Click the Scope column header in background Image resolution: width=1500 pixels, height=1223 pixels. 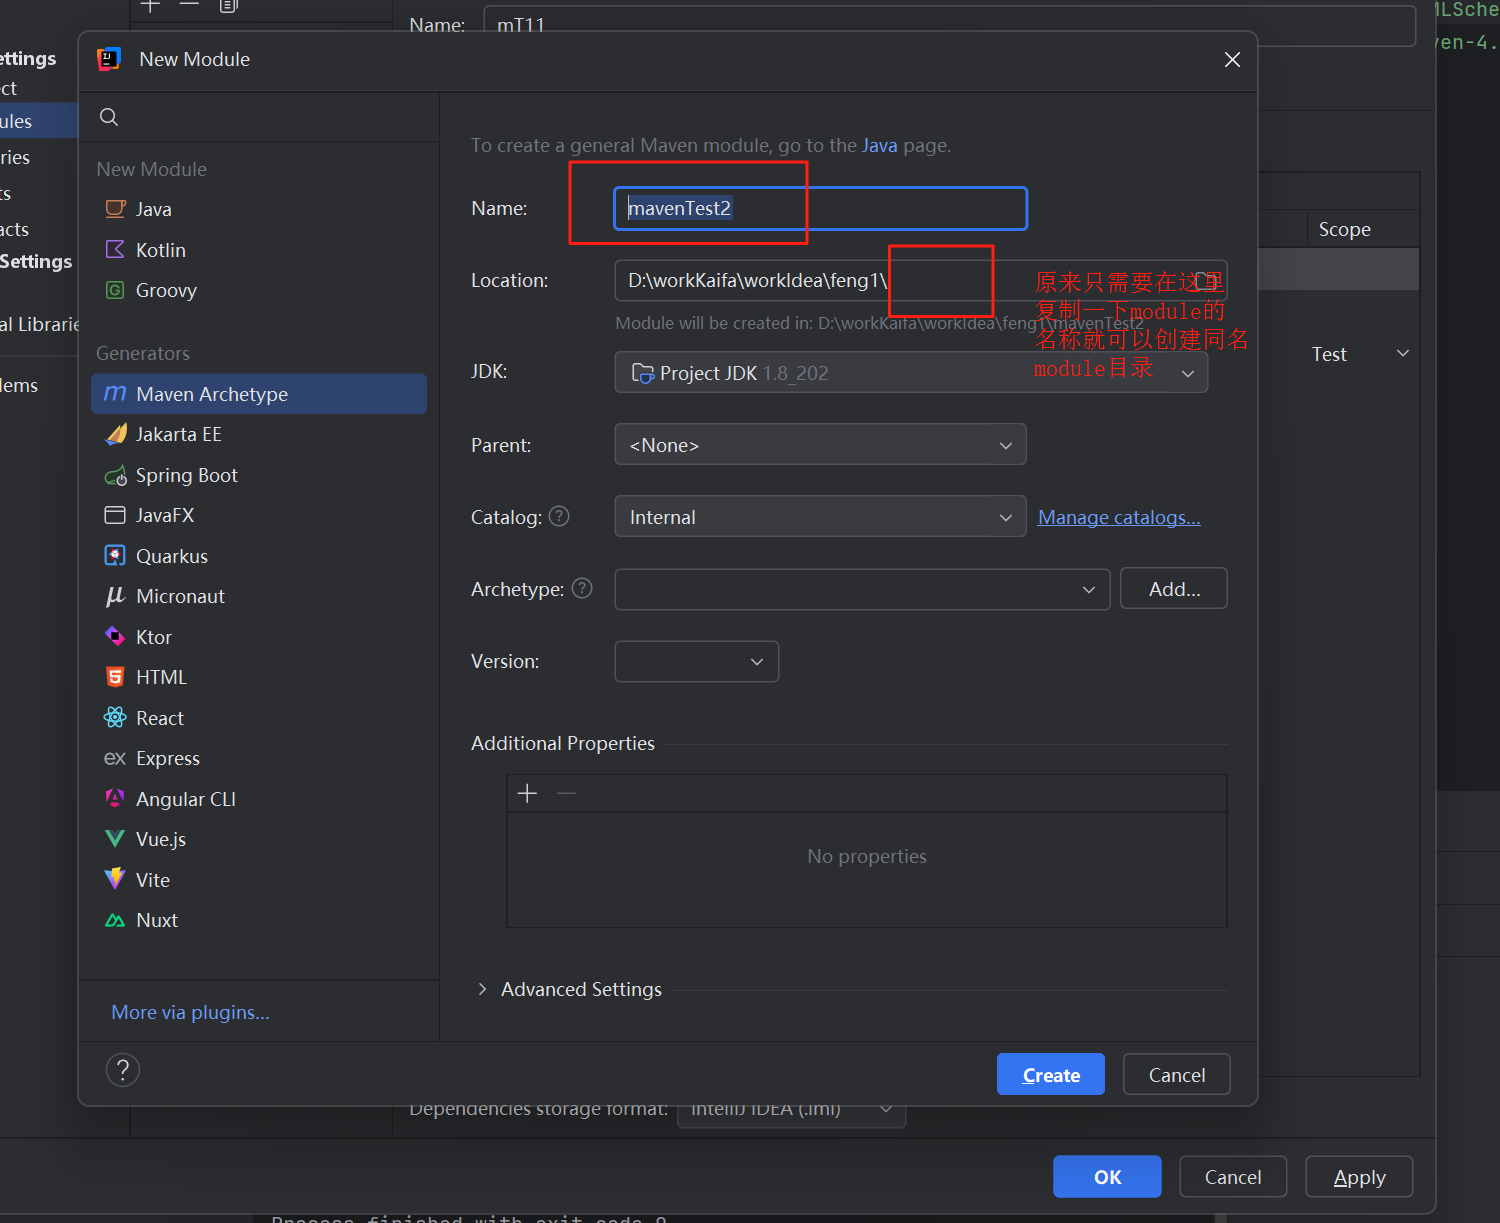[x=1344, y=229]
